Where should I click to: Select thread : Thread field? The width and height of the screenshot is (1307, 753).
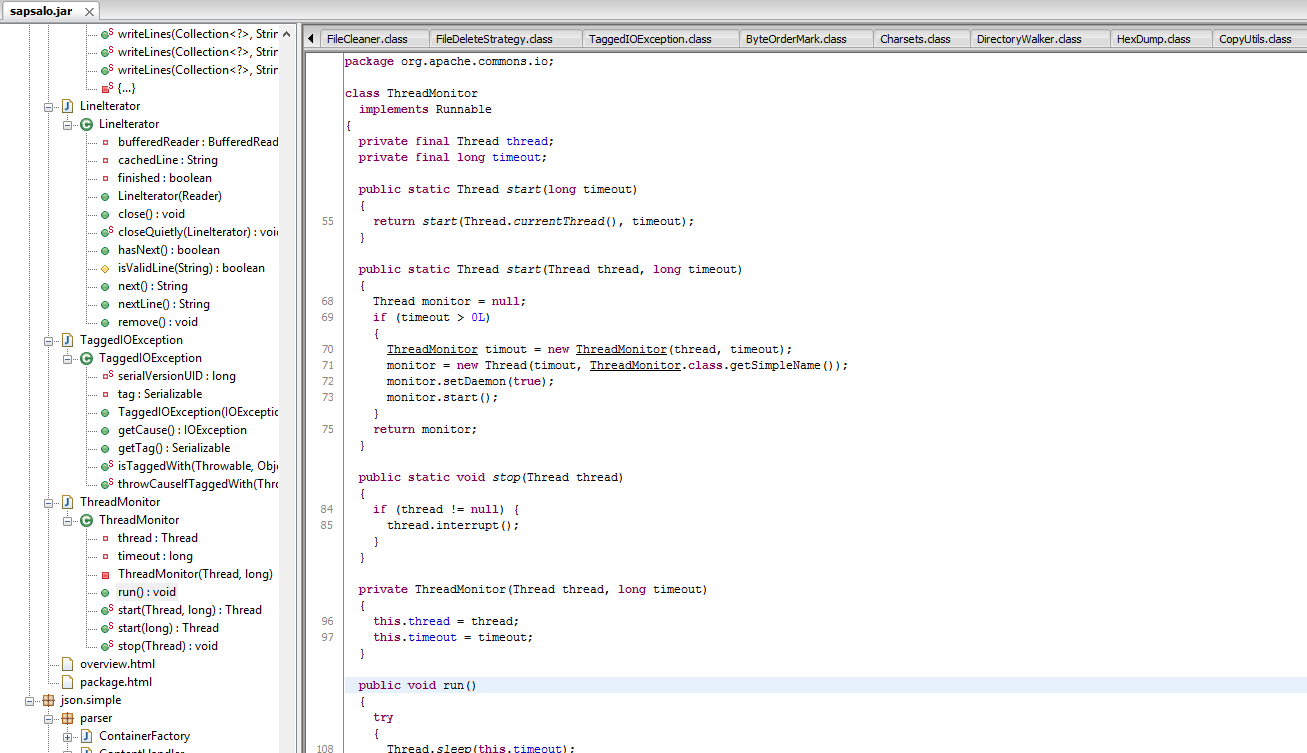coord(158,538)
